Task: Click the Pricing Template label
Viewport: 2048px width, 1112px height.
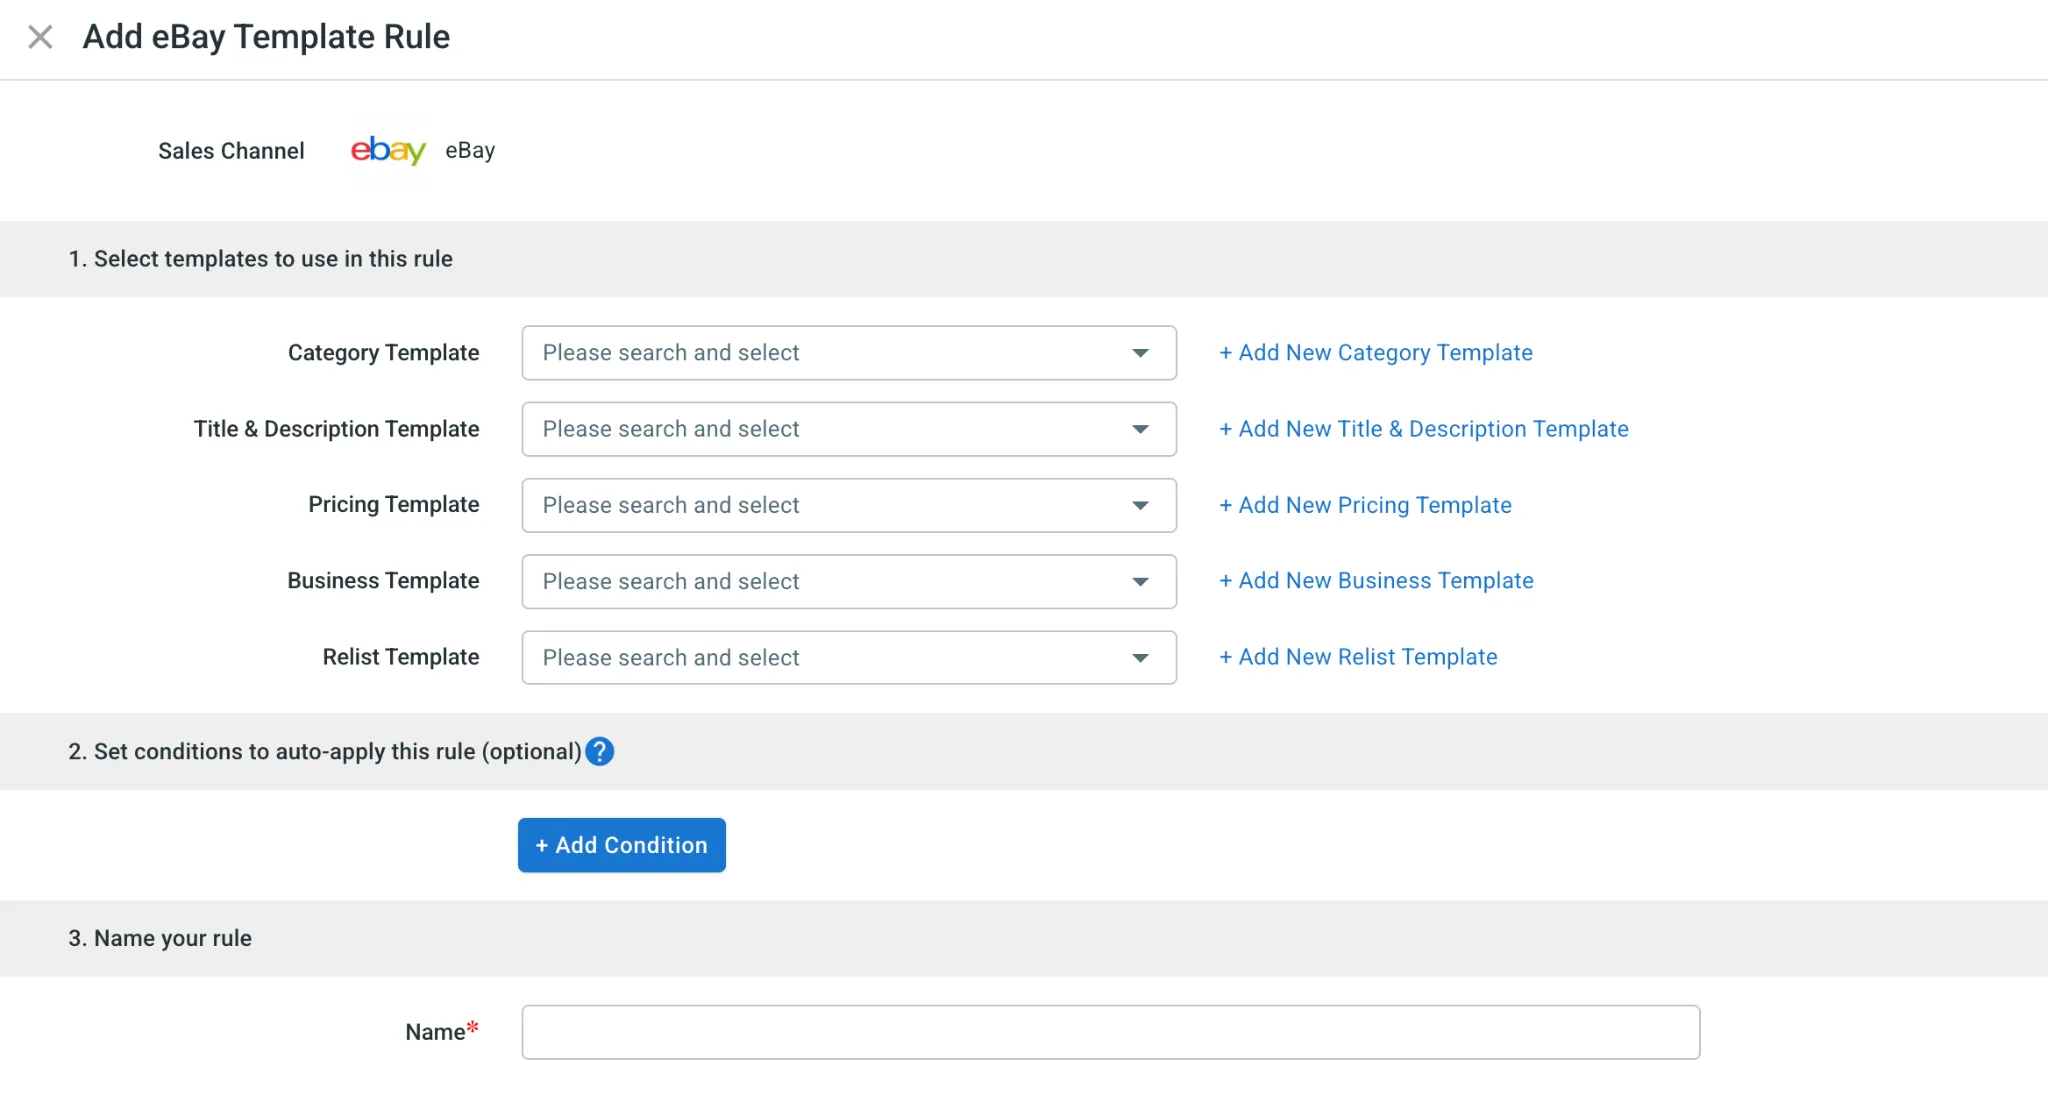Action: [394, 504]
